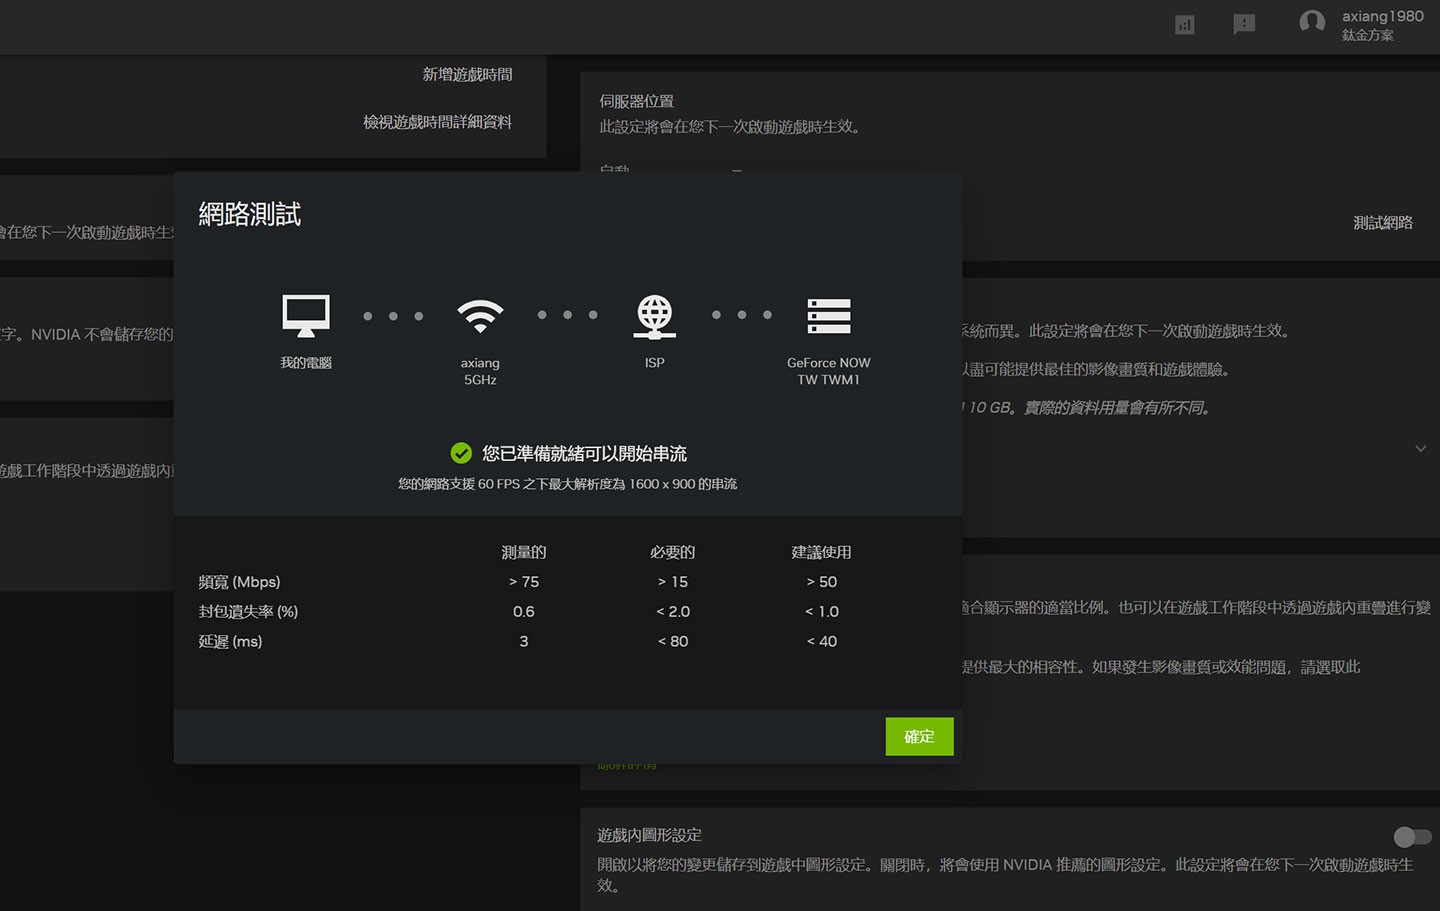This screenshot has height=911, width=1440.
Task: Click the required latency value < 80
Action: 673,642
